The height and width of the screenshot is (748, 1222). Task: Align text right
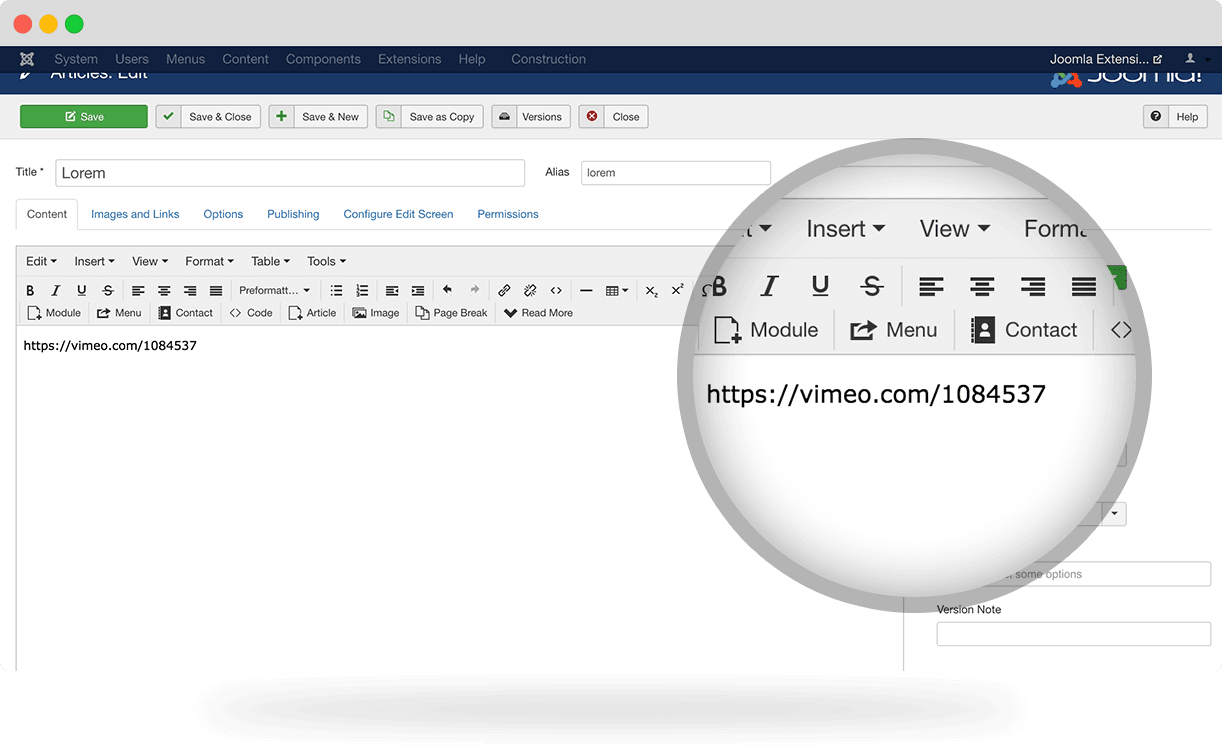[x=190, y=291]
